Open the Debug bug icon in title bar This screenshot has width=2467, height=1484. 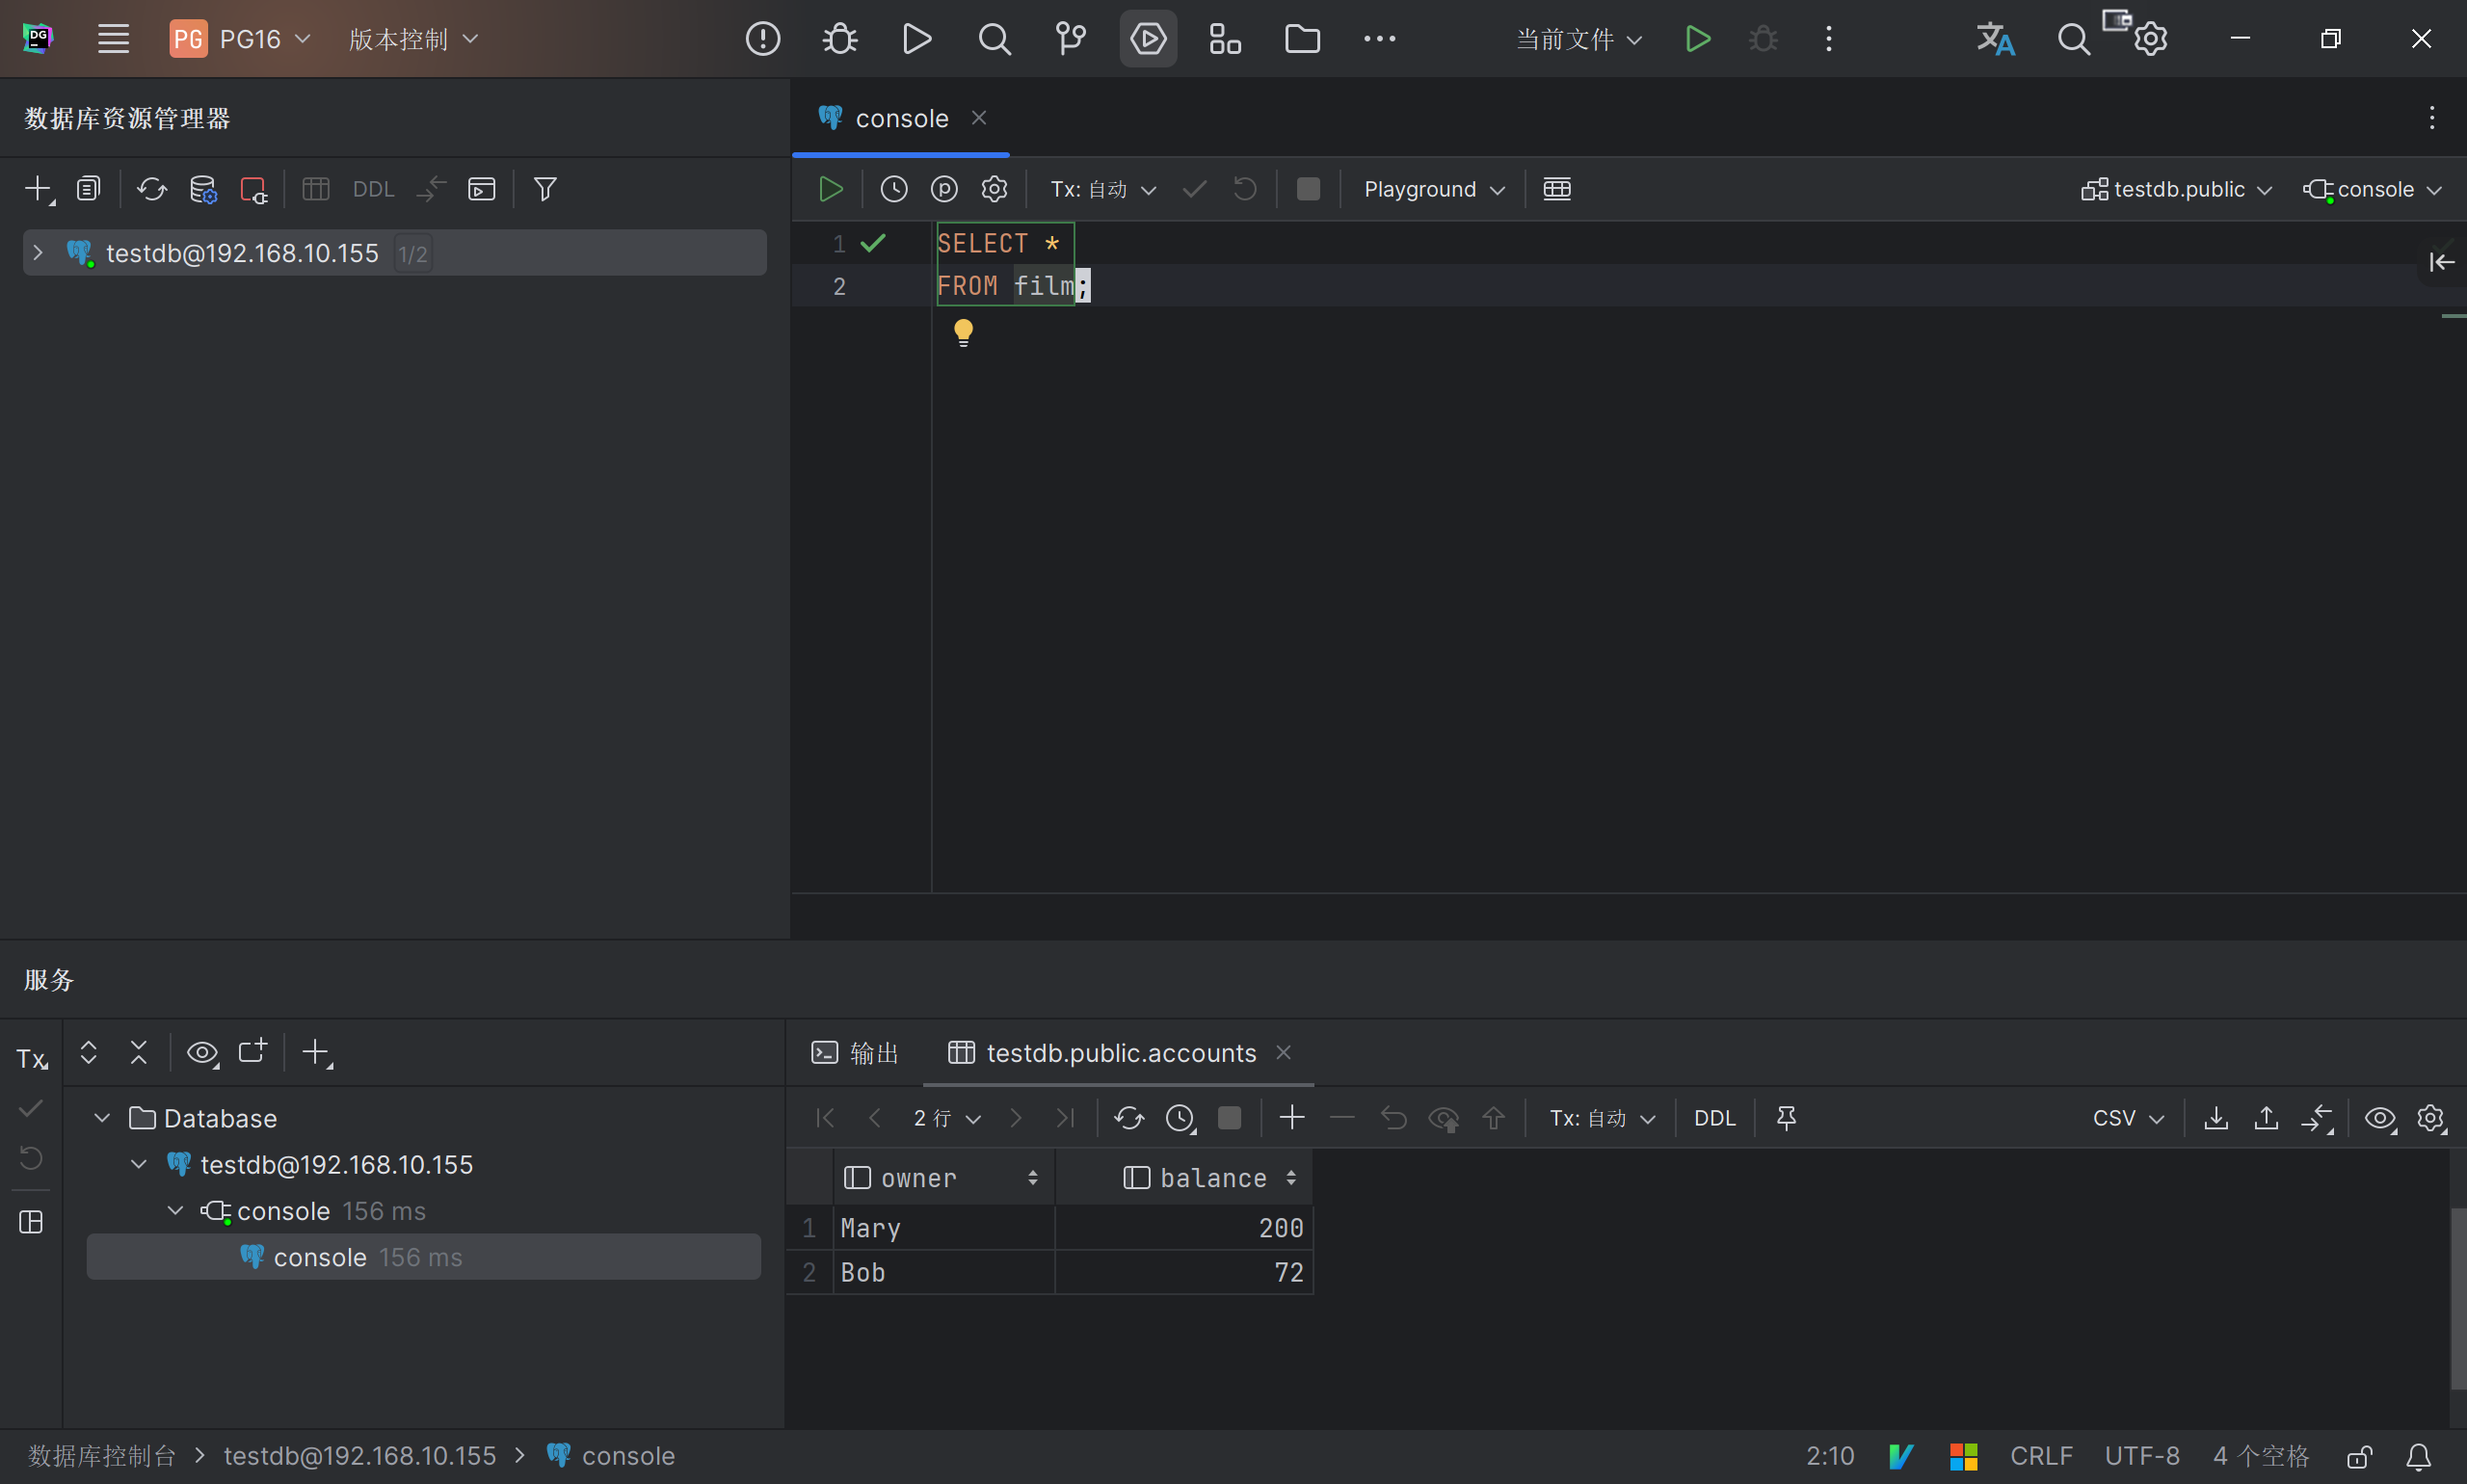coord(840,39)
